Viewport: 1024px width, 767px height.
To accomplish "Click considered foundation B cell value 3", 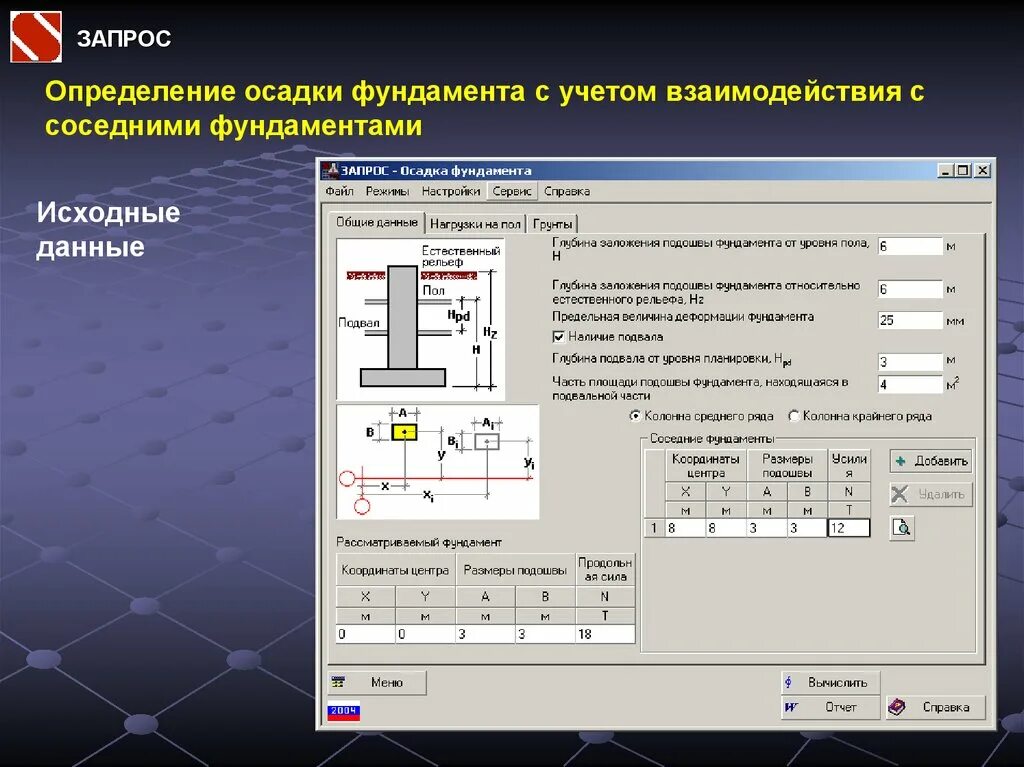I will pos(546,634).
